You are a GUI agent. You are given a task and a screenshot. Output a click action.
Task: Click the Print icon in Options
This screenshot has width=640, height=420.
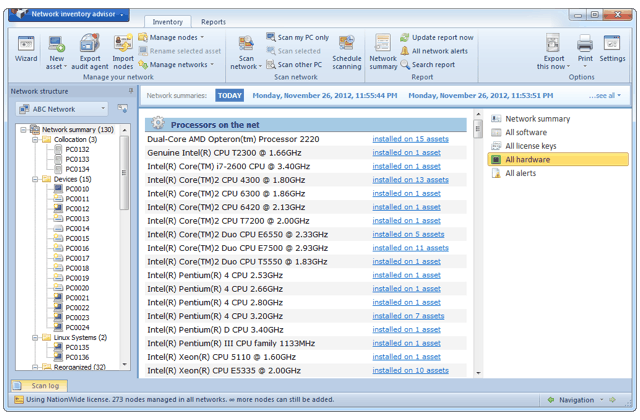point(585,47)
